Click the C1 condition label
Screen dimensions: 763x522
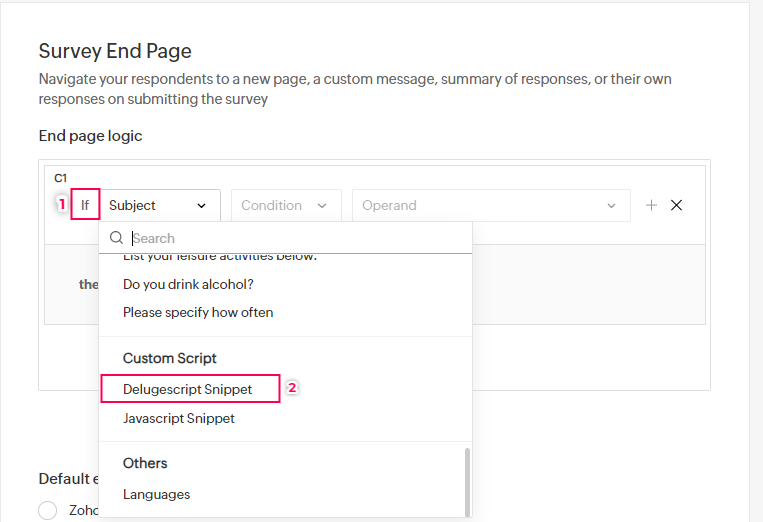[x=60, y=178]
